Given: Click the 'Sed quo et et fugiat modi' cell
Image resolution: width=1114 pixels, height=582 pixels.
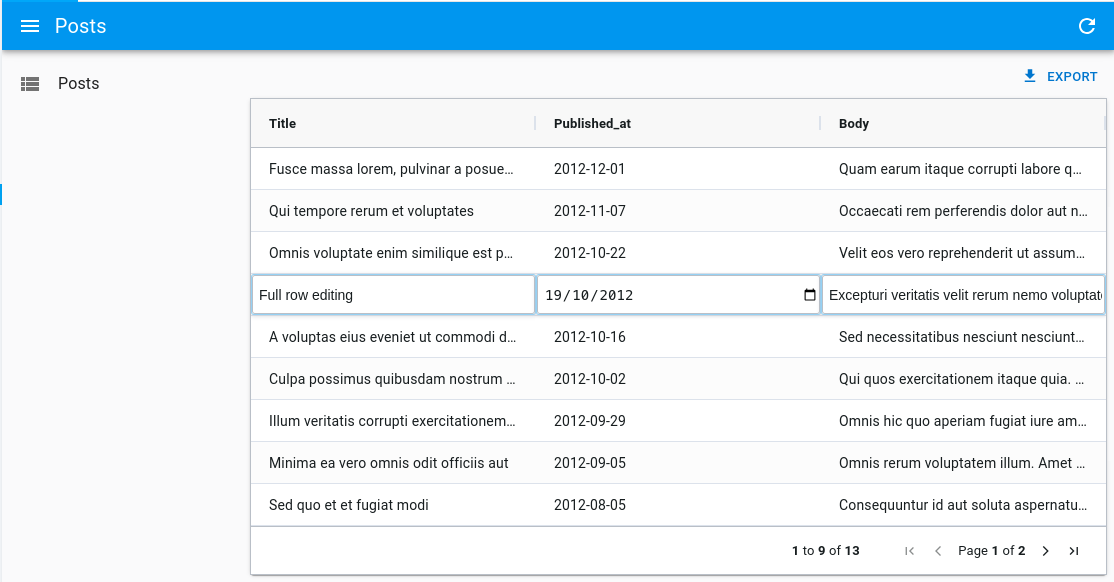Looking at the screenshot, I should pos(349,505).
